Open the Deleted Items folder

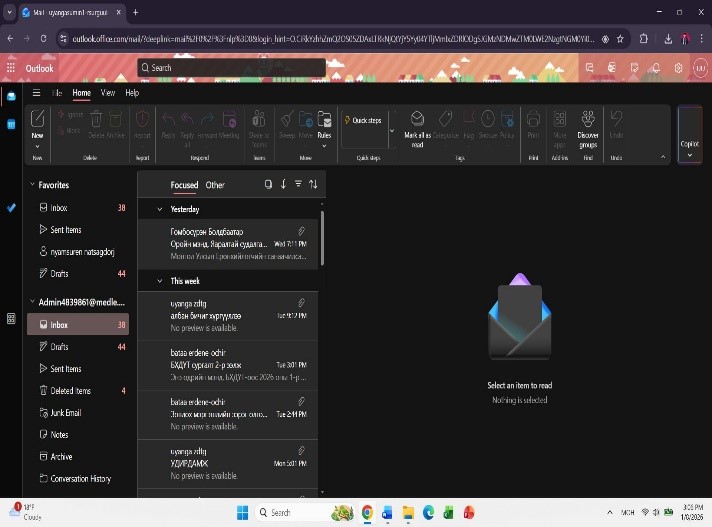(70, 391)
